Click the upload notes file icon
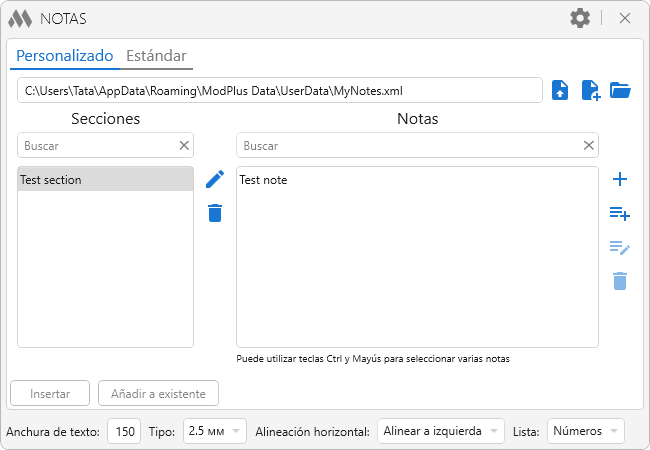Screen dimensions: 650x450 coord(561,90)
